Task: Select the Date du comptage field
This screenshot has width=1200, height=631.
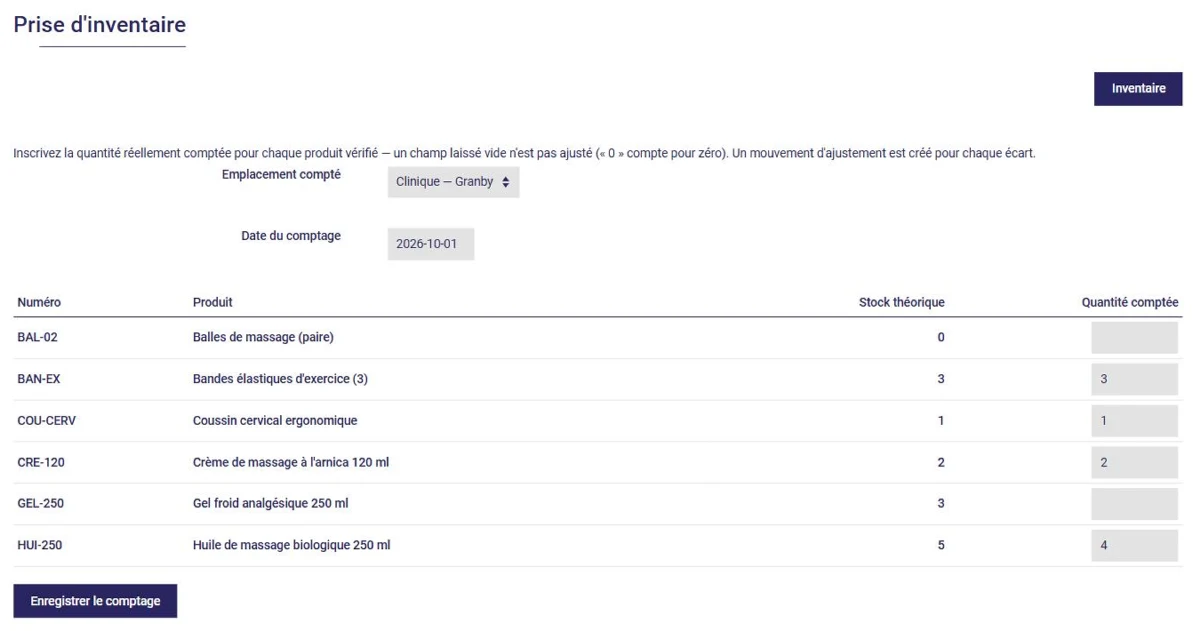Action: click(431, 244)
